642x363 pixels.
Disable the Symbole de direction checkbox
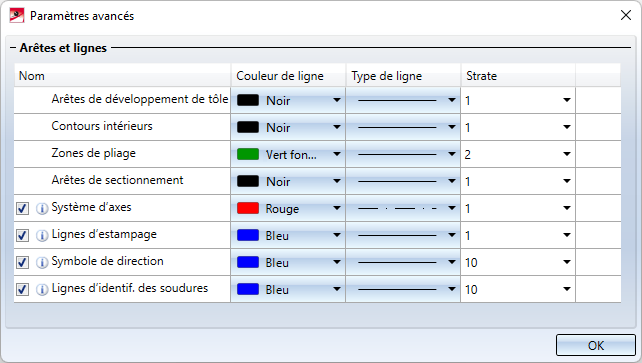point(22,263)
